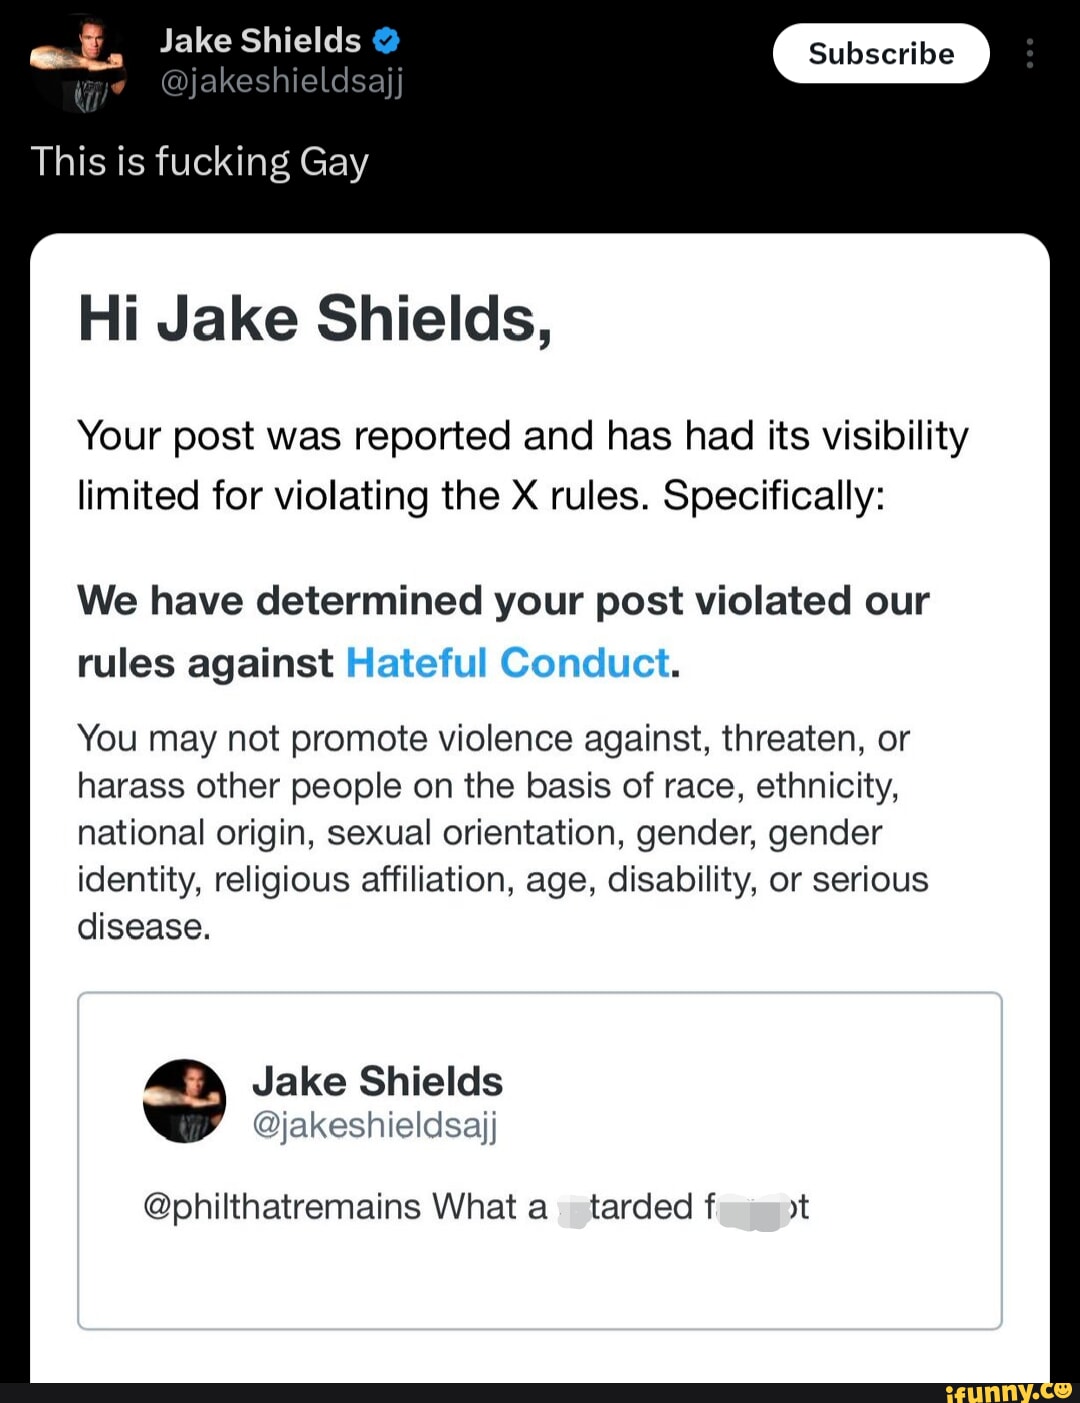1080x1403 pixels.
Task: Click the Jake Shields name in the quoted post
Action: (377, 1081)
